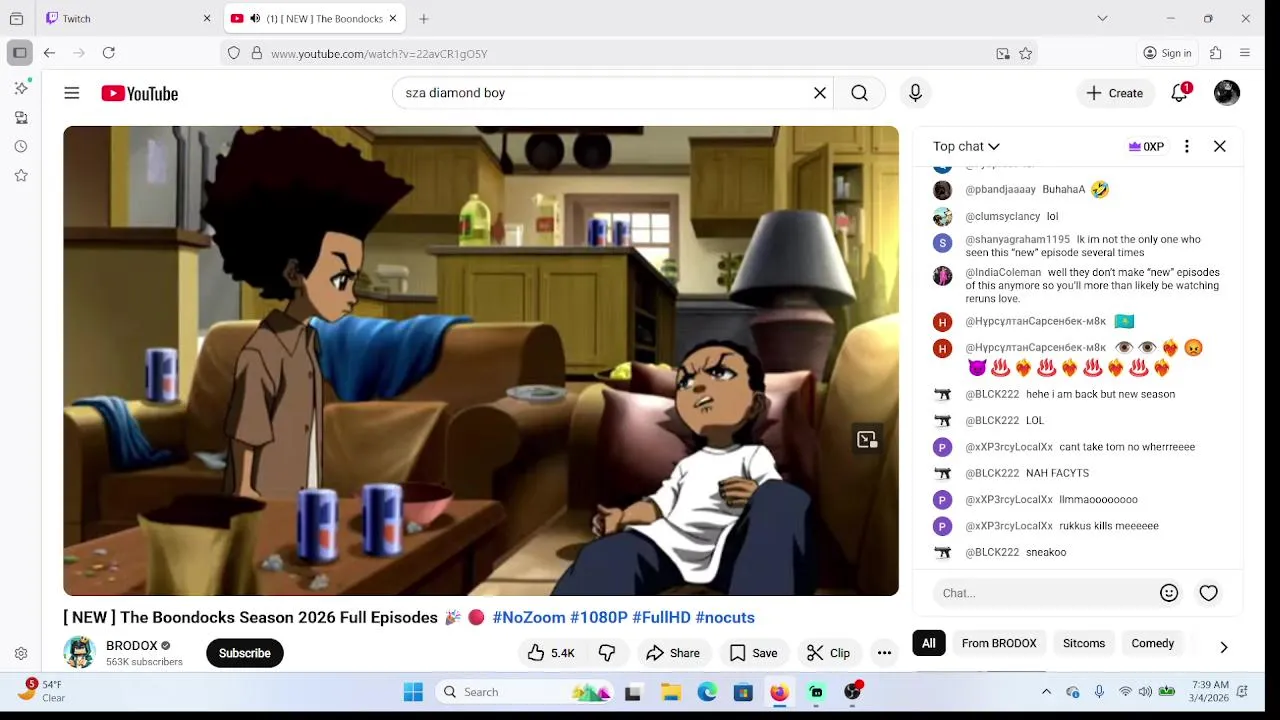Submit search with the magnifier button

[859, 93]
